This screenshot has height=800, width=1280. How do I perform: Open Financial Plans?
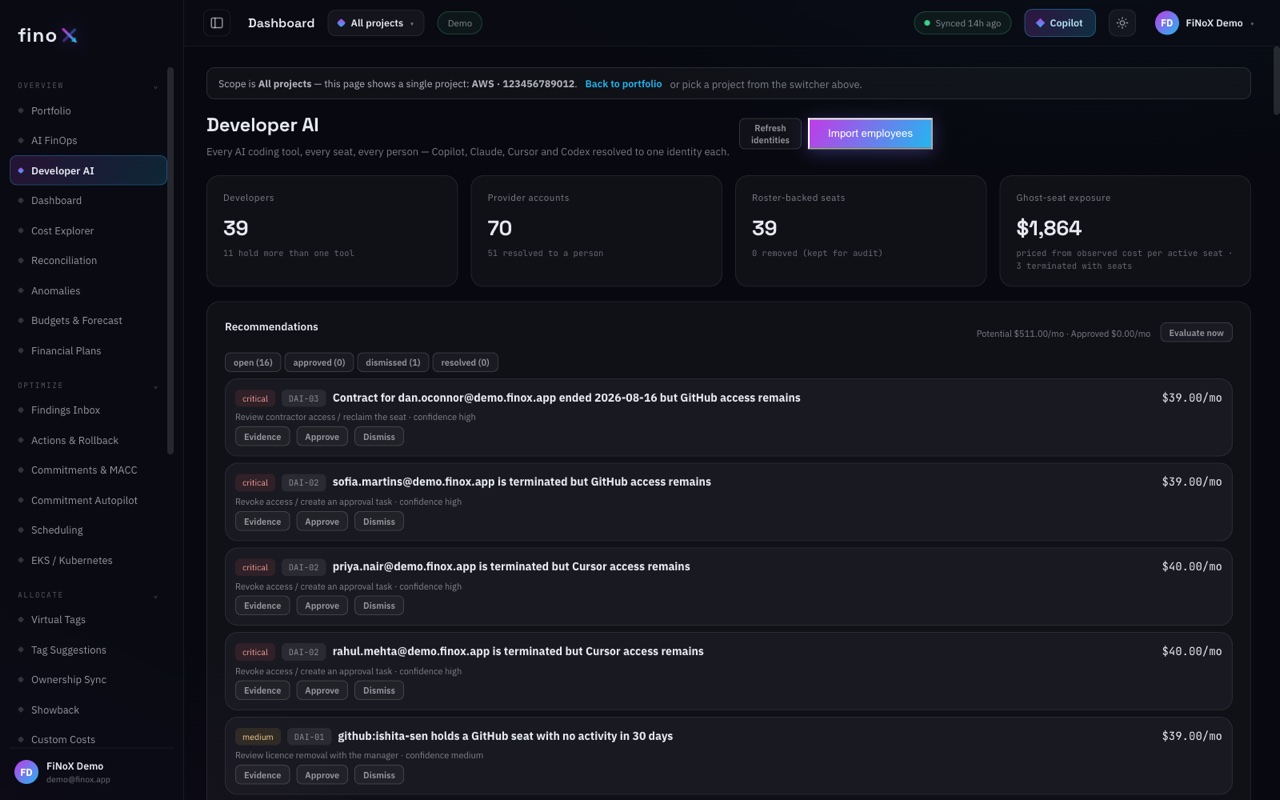pyautogui.click(x=88, y=351)
